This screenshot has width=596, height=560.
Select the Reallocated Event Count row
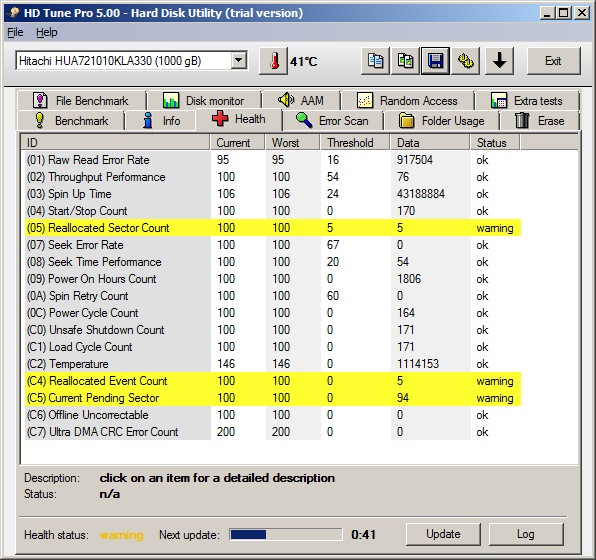(x=273, y=381)
